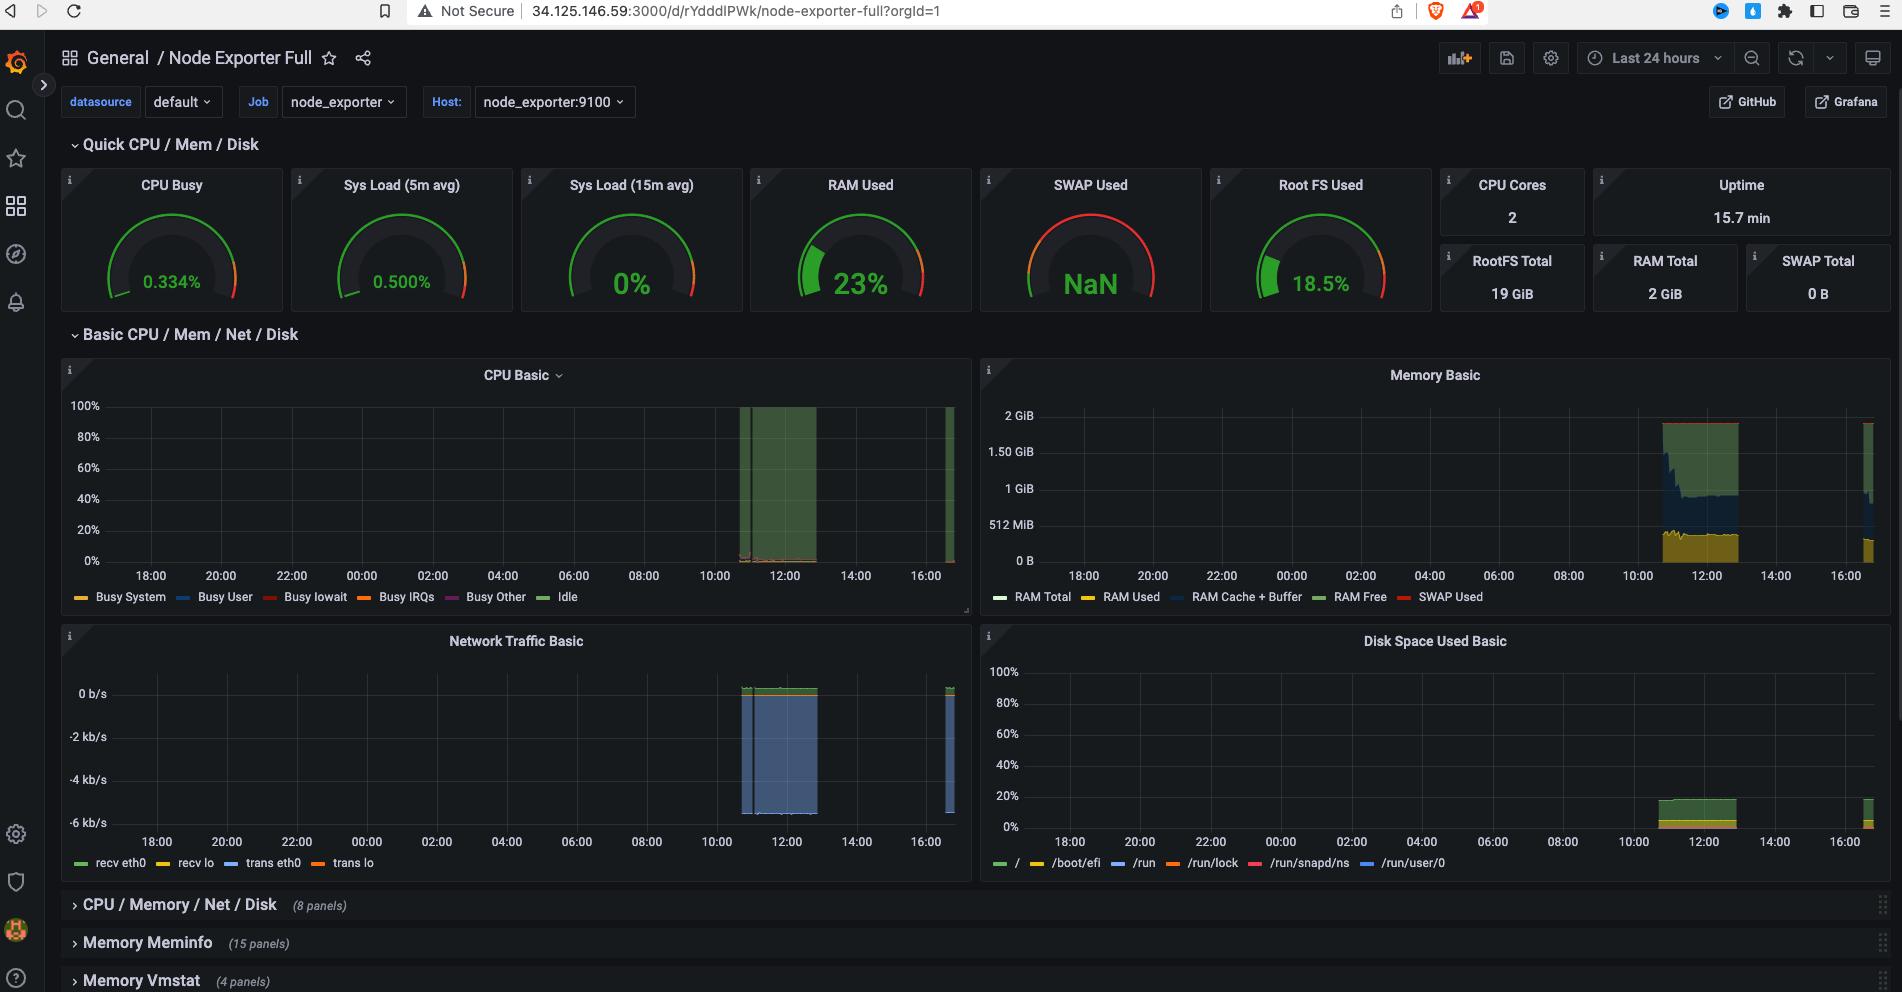Toggle RAM Used series in Memory Basic legend
This screenshot has width=1902, height=992.
coord(1131,597)
